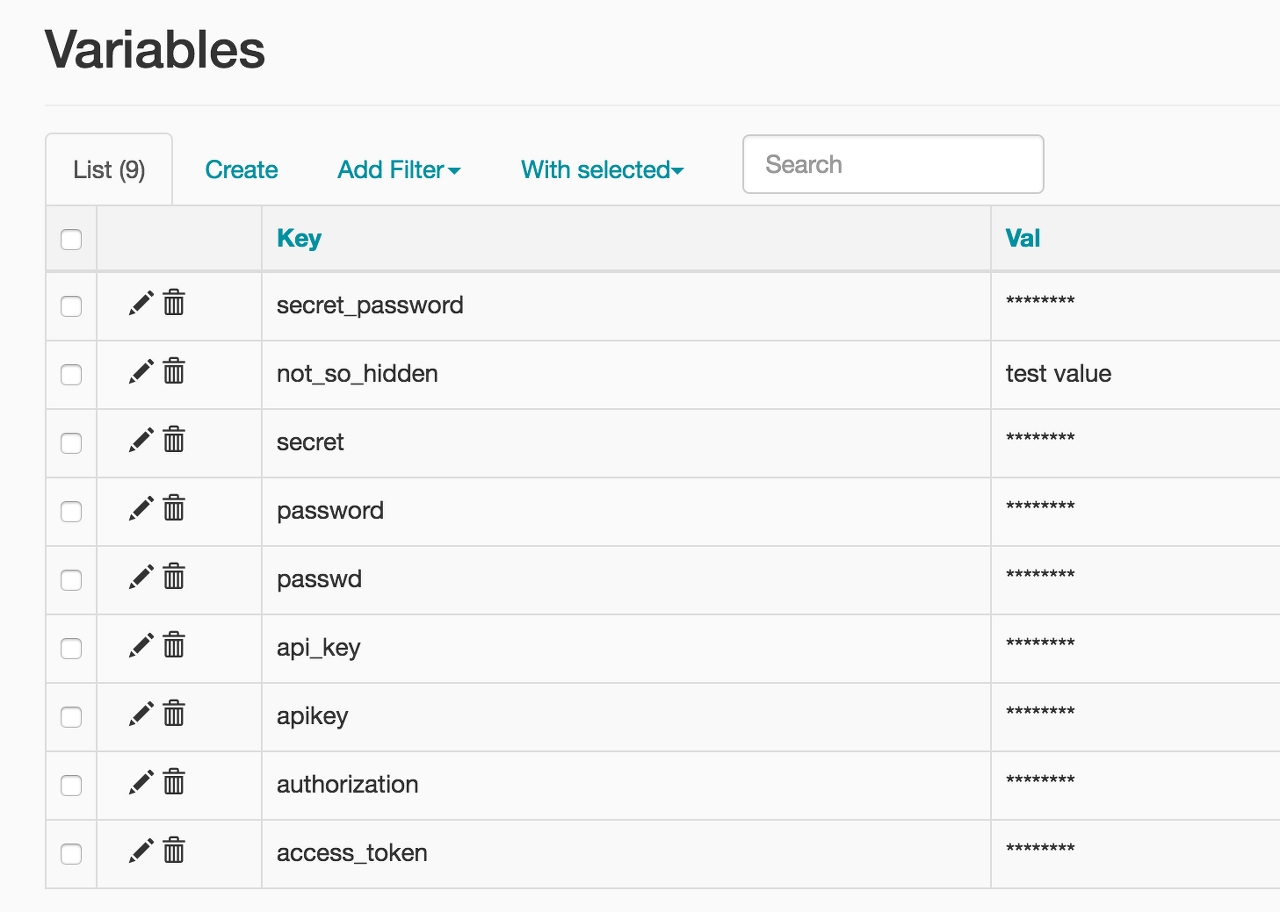Sort the table by Key column
This screenshot has width=1280, height=912.
(x=299, y=238)
